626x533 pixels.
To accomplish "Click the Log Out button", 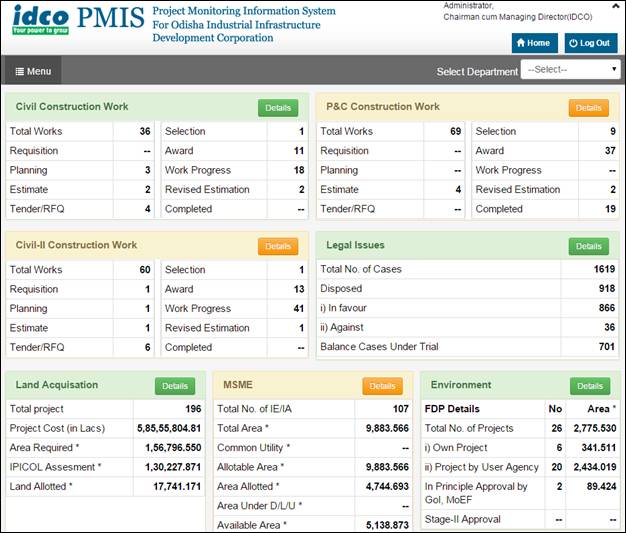I will 590,43.
